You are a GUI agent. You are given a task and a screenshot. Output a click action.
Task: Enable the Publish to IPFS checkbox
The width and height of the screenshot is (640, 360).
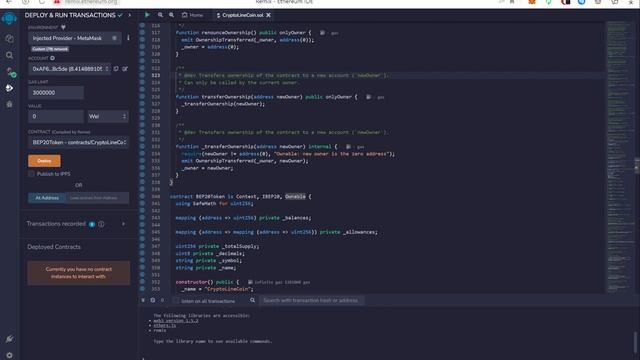pyautogui.click(x=31, y=174)
